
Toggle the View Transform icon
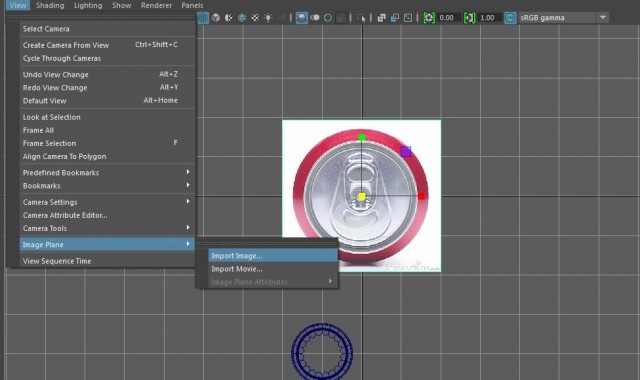pyautogui.click(x=510, y=18)
